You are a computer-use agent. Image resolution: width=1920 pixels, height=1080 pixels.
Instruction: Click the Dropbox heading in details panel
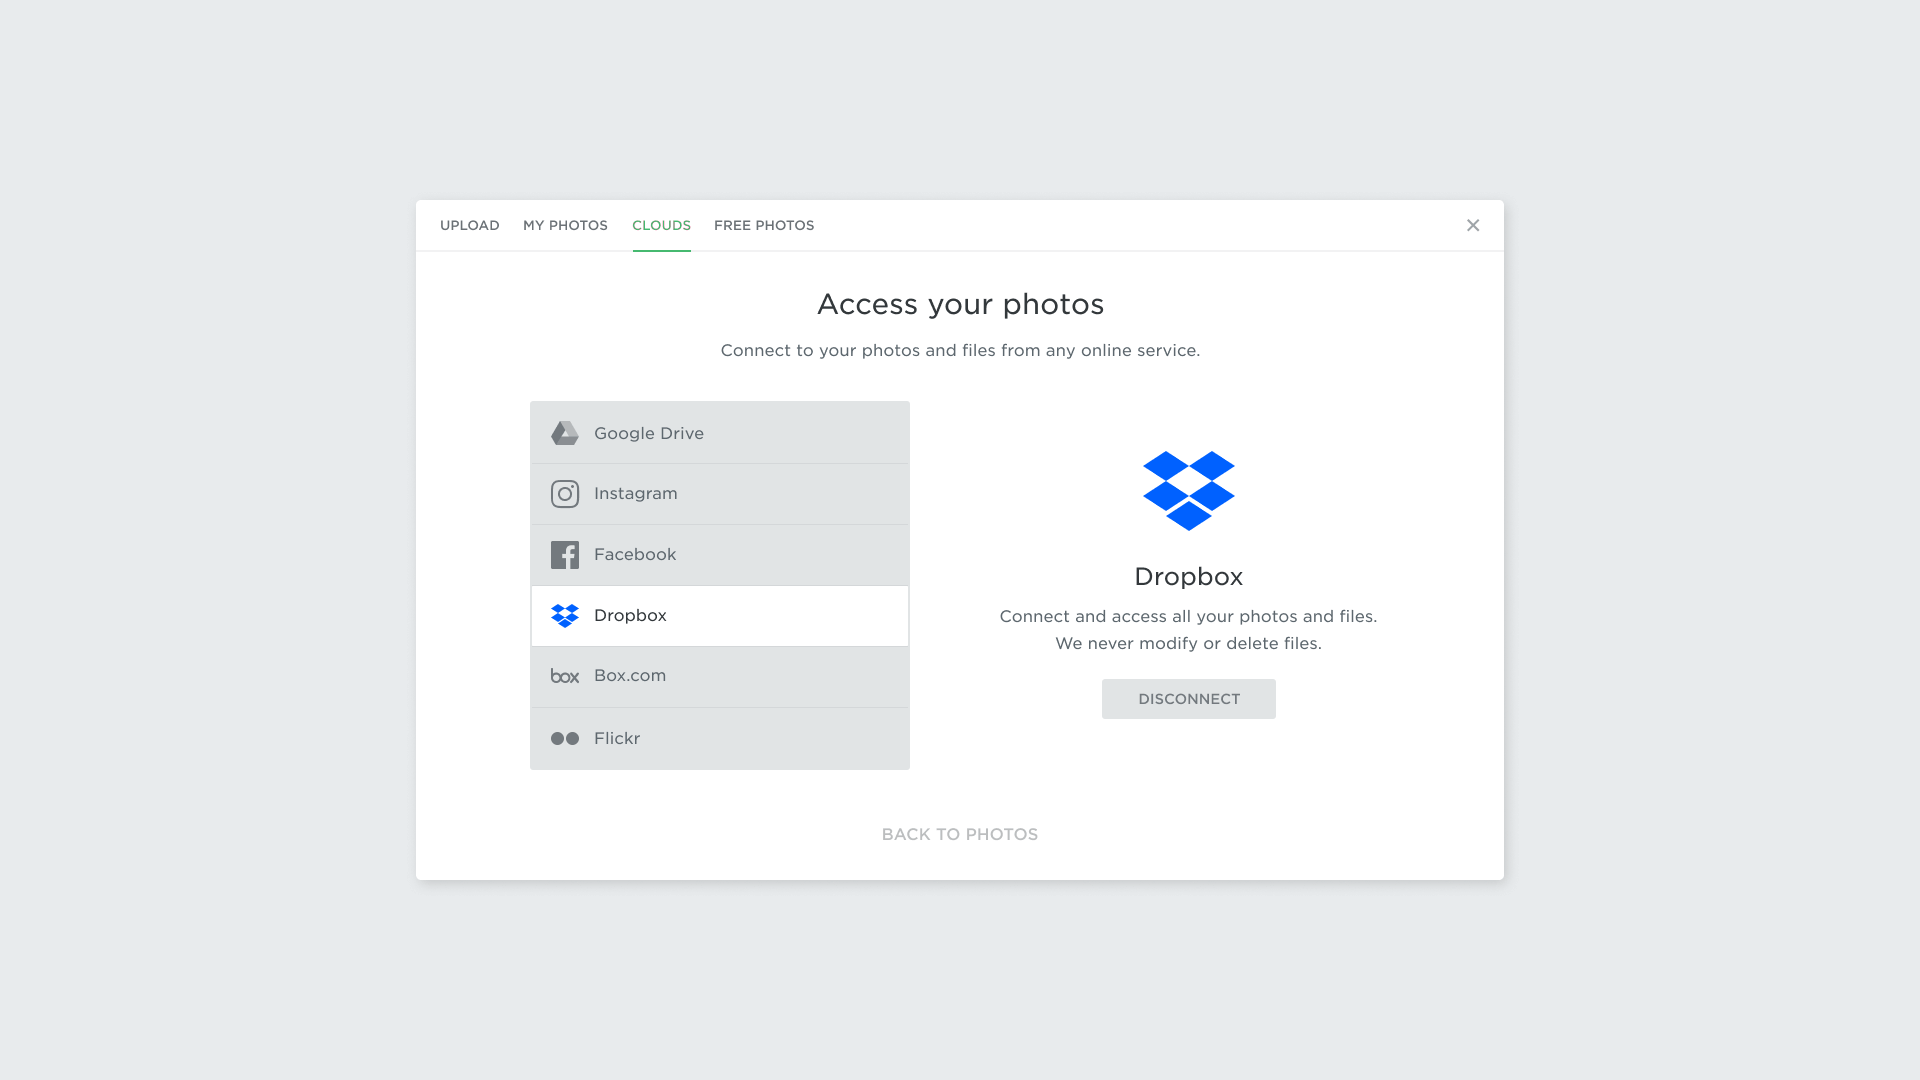(1189, 577)
